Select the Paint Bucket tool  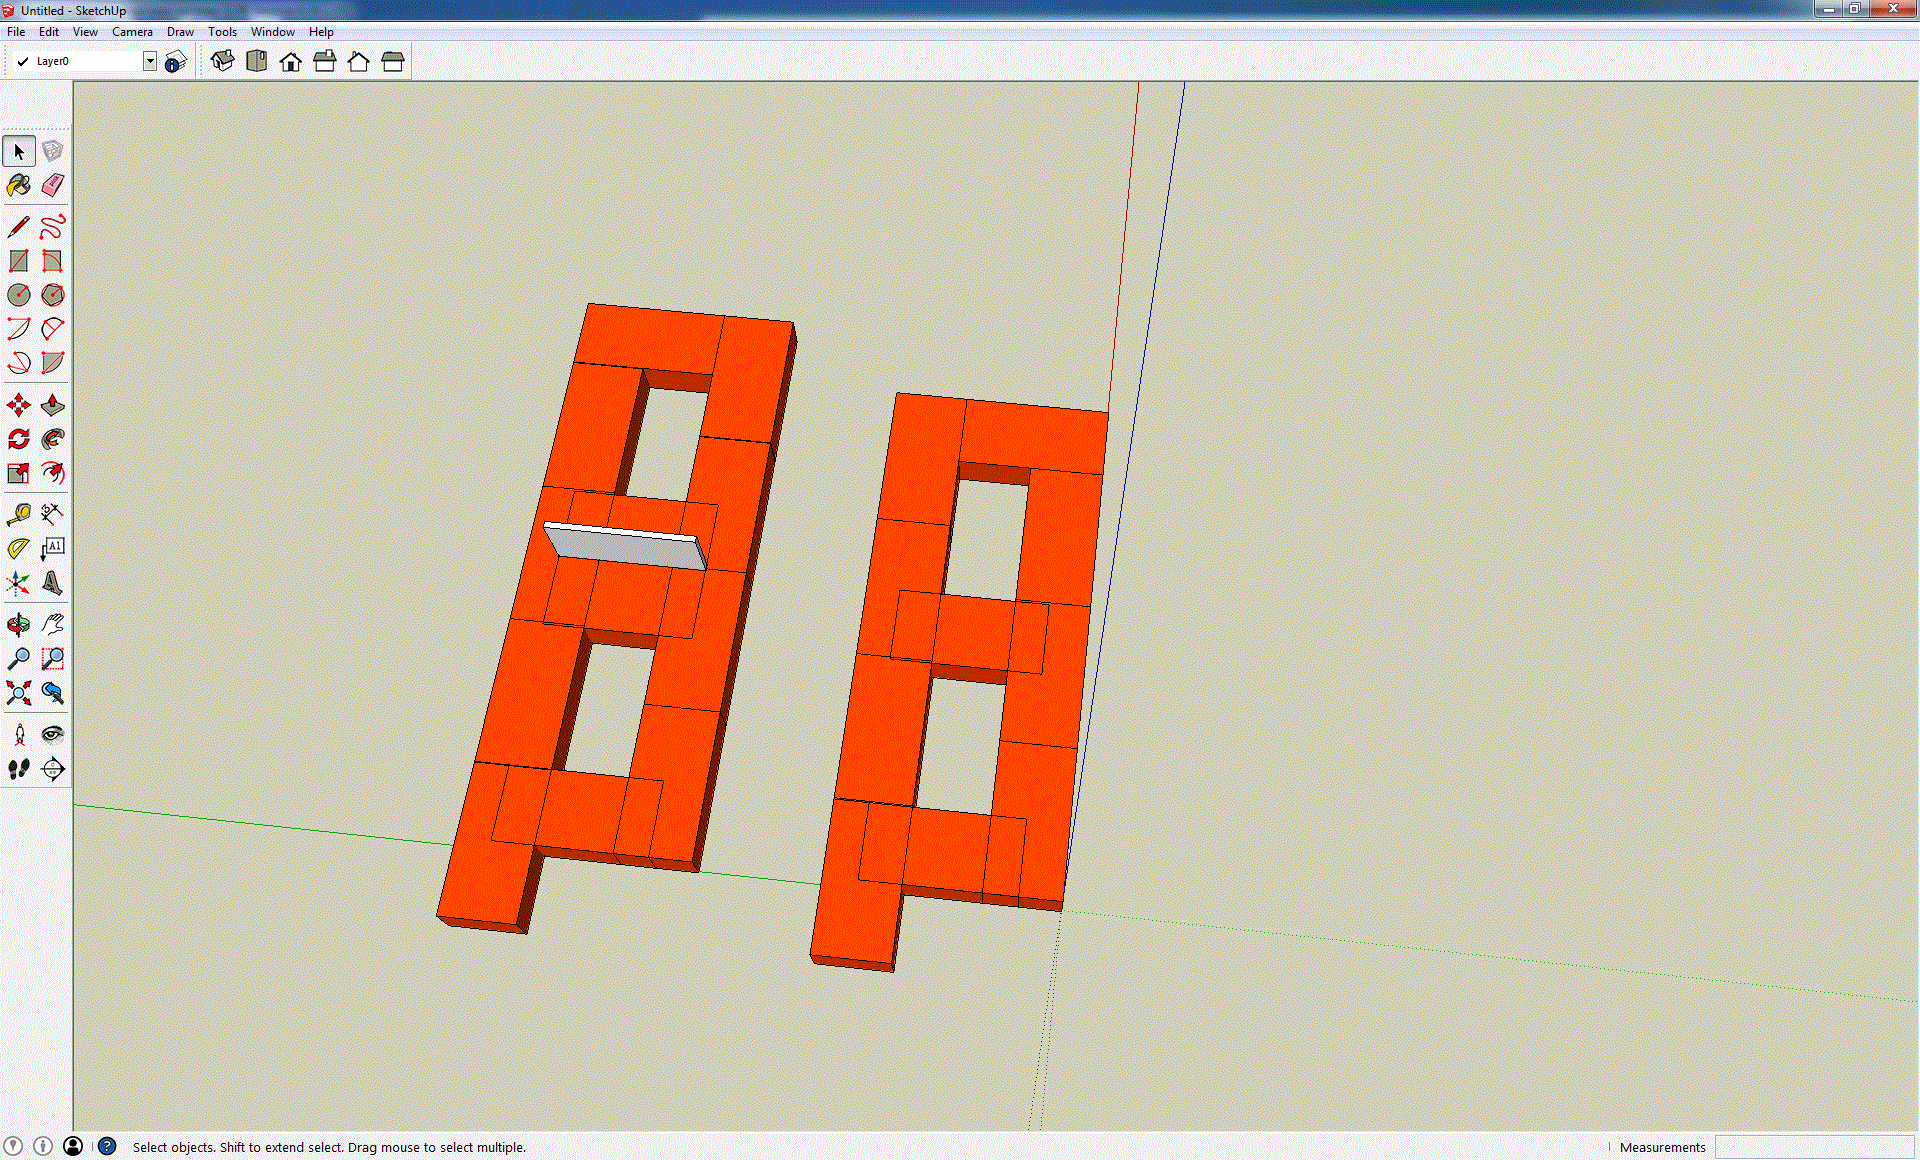click(x=18, y=185)
